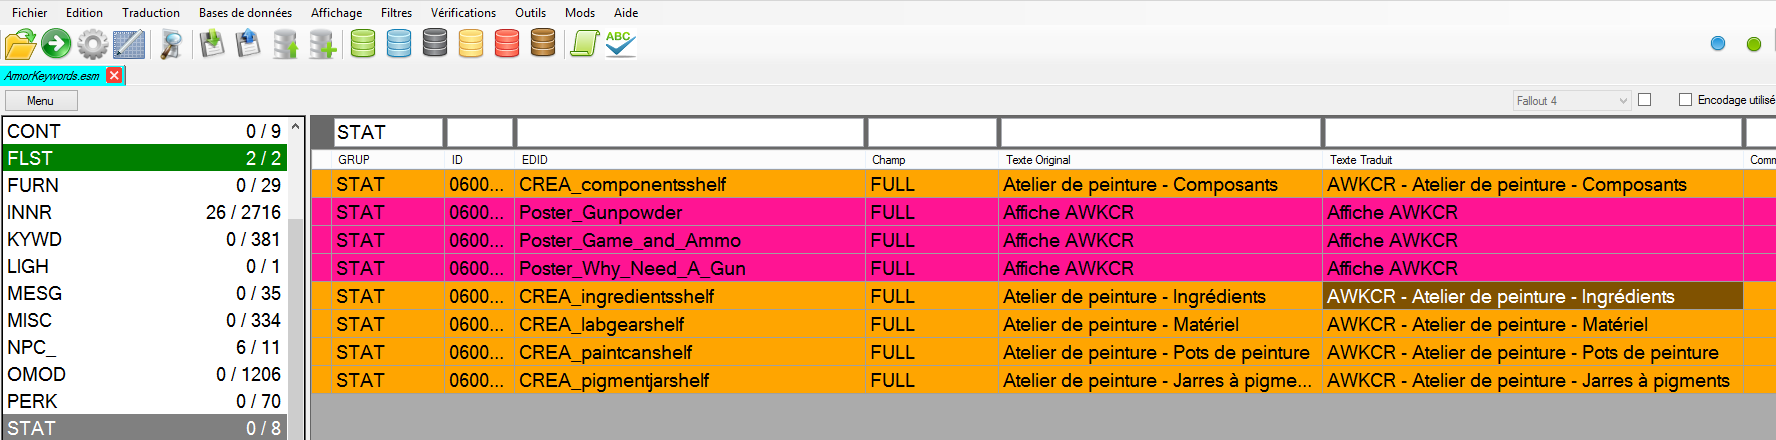The width and height of the screenshot is (1776, 440).
Task: Open file with the folder icon
Action: (x=20, y=44)
